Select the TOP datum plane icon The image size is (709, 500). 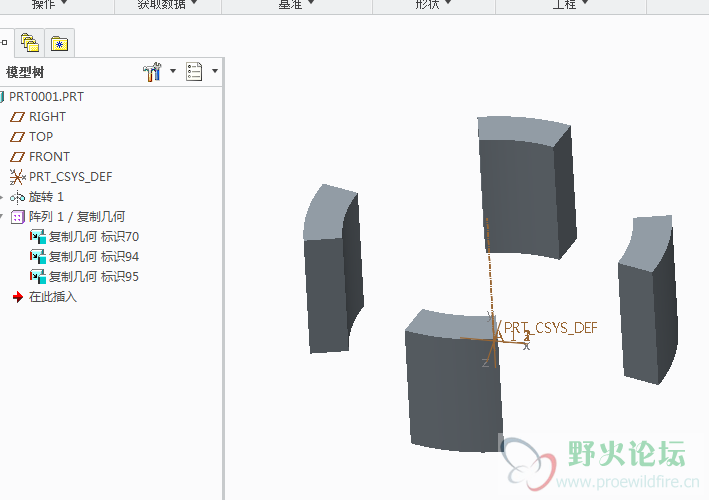pyautogui.click(x=17, y=137)
